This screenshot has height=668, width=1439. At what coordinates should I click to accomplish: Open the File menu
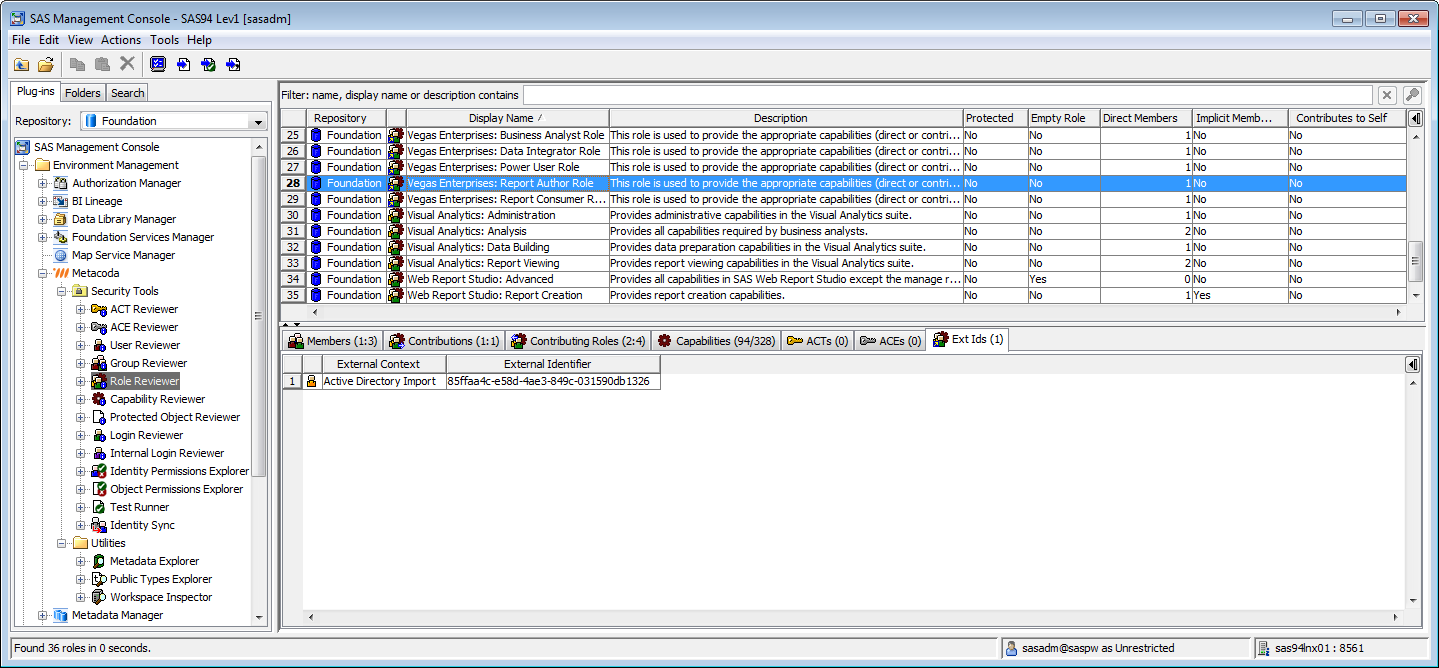[21, 40]
